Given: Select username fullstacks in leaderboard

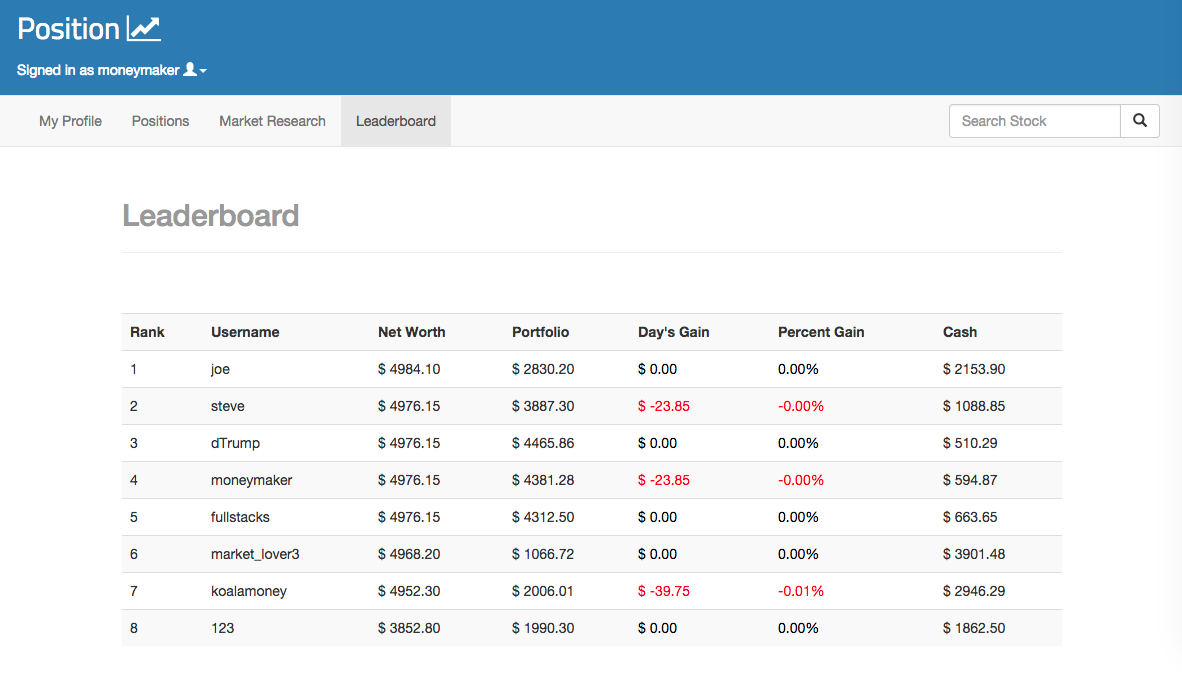Looking at the screenshot, I should click(240, 517).
